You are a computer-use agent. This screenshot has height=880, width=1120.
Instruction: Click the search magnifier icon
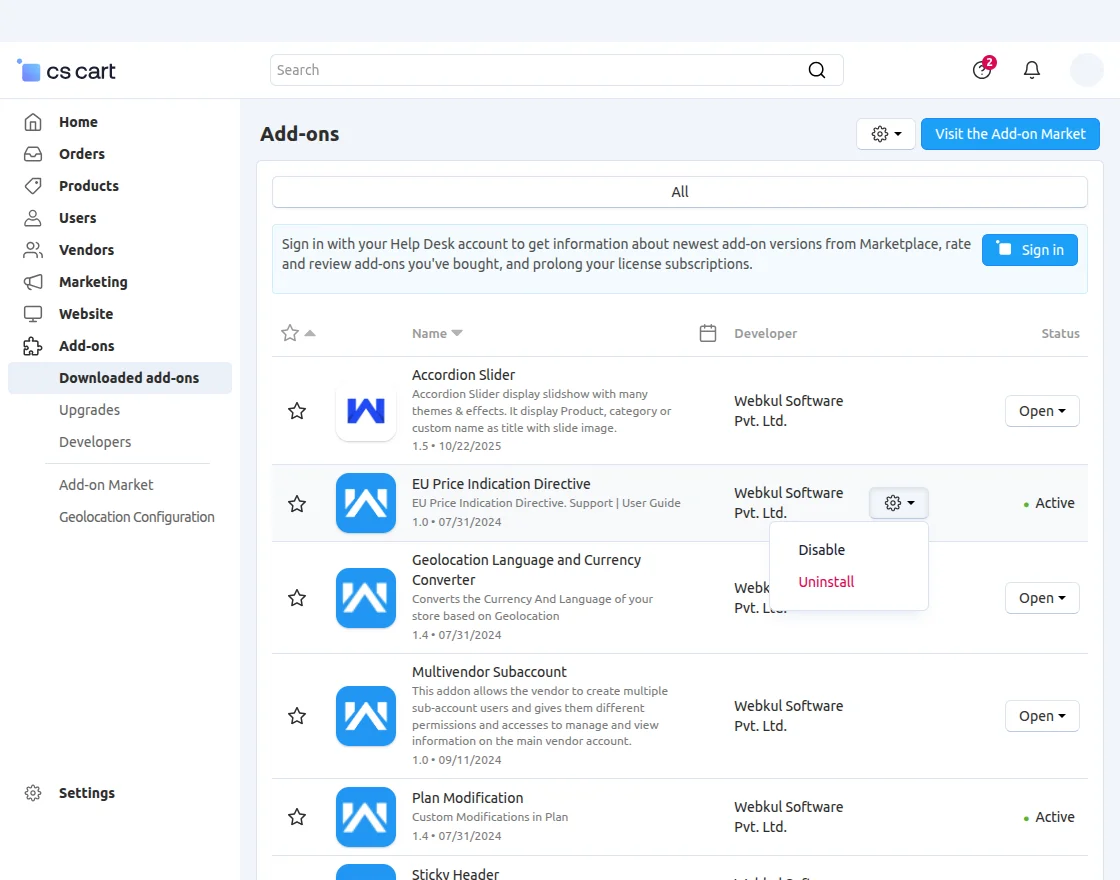[x=817, y=70]
